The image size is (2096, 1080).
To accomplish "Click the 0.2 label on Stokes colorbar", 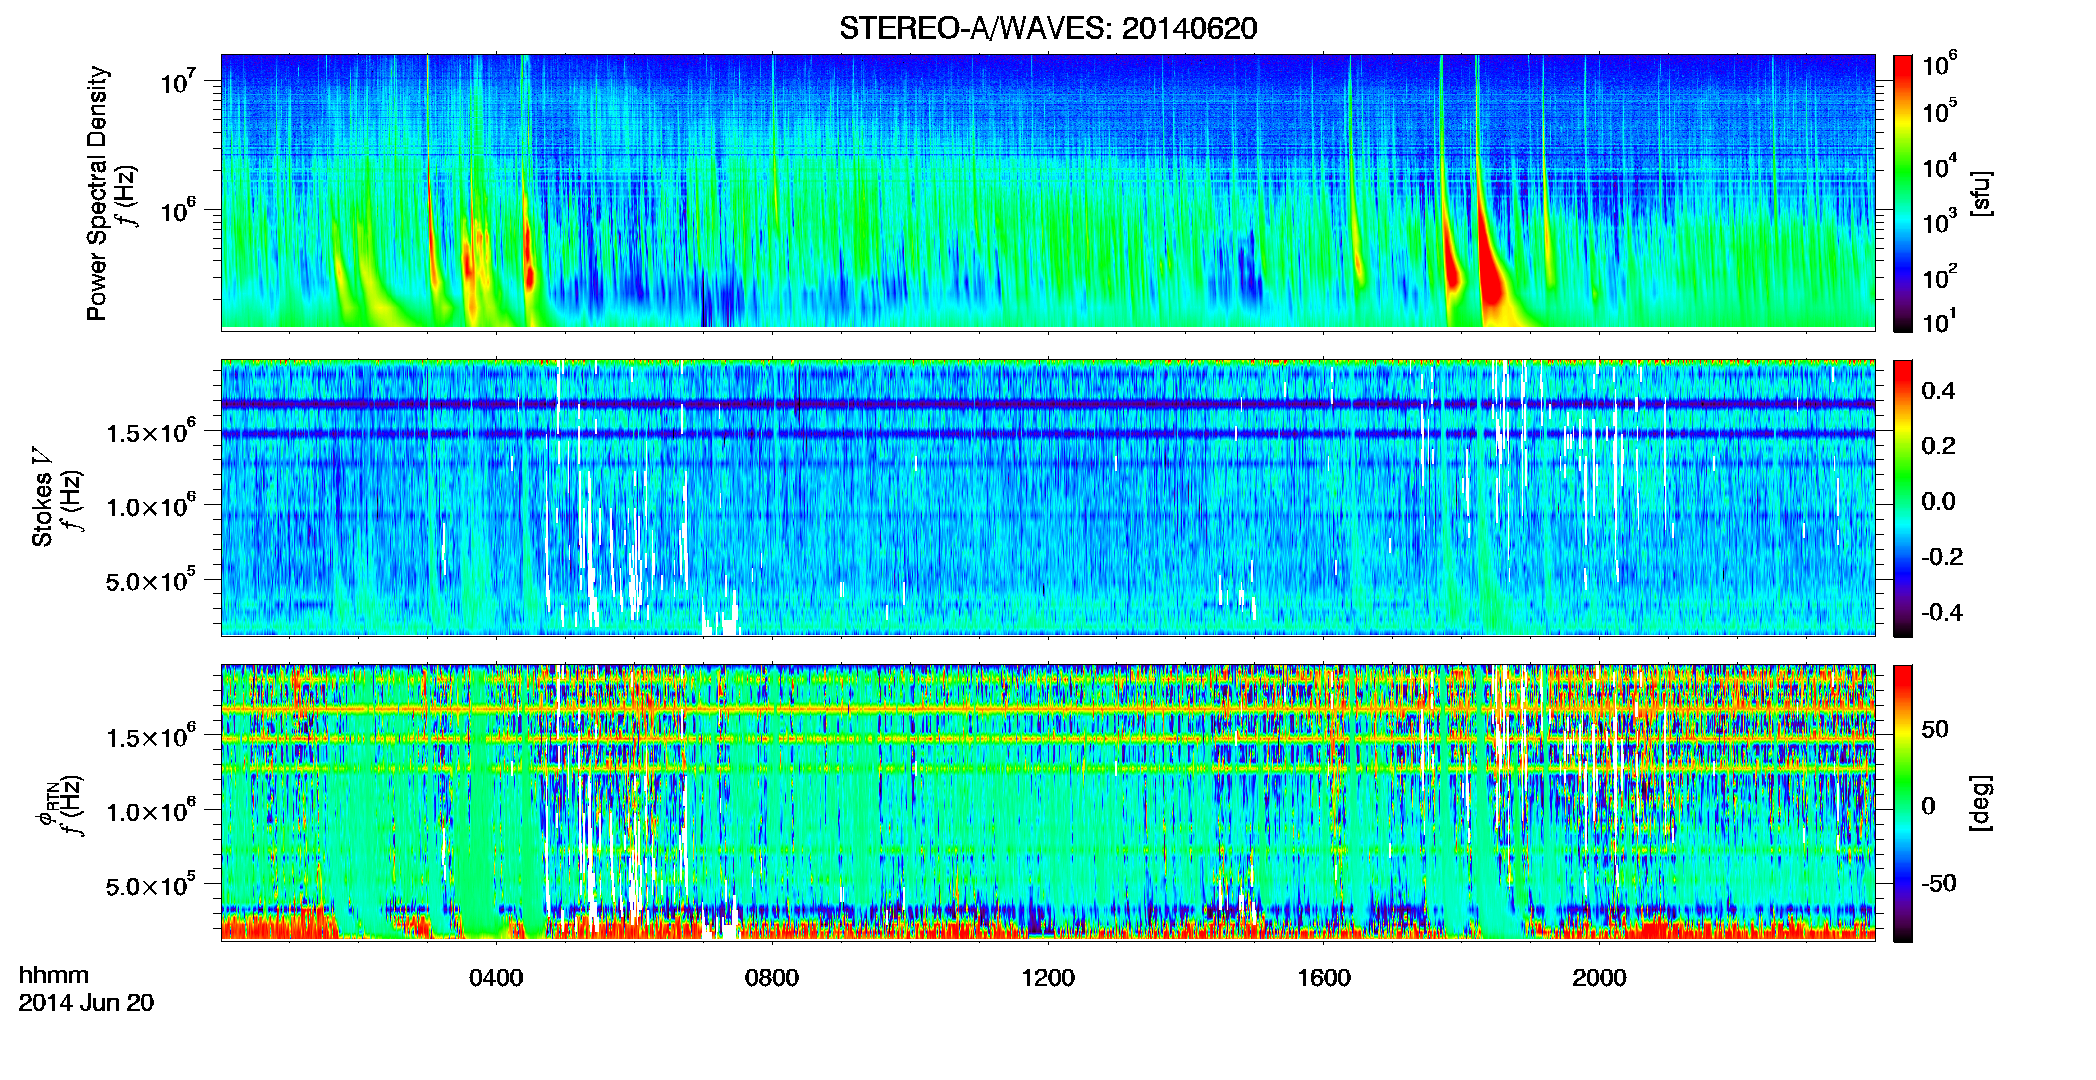I will click(x=1939, y=446).
